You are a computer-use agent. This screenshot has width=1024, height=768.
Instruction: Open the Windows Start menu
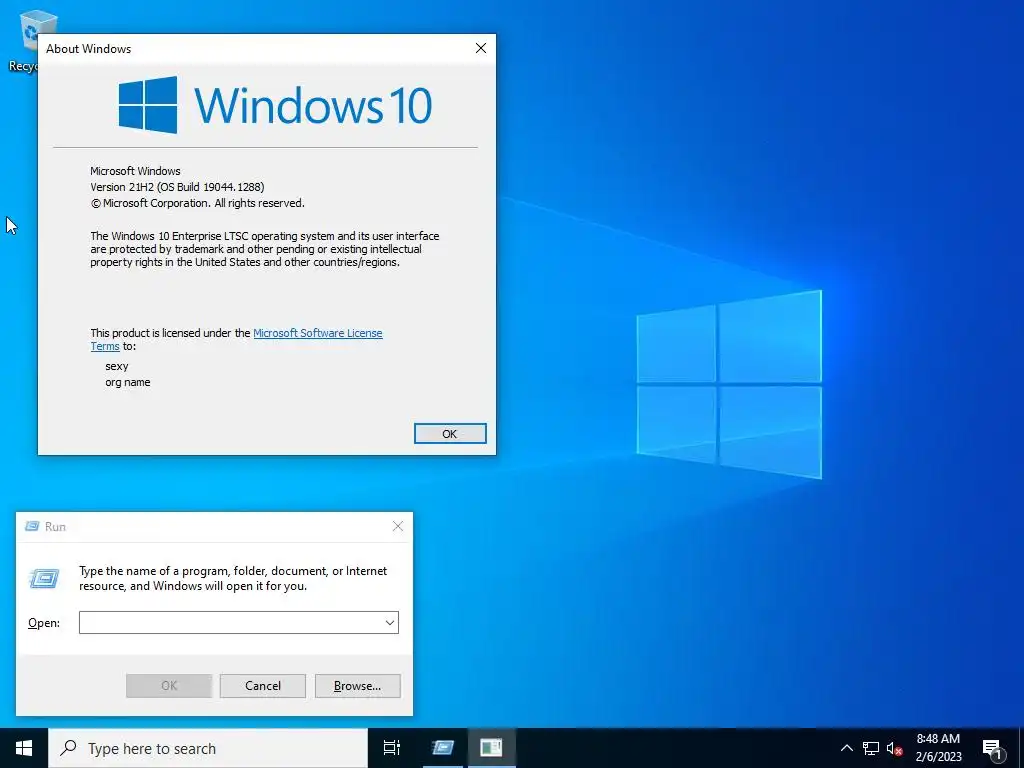[x=24, y=748]
